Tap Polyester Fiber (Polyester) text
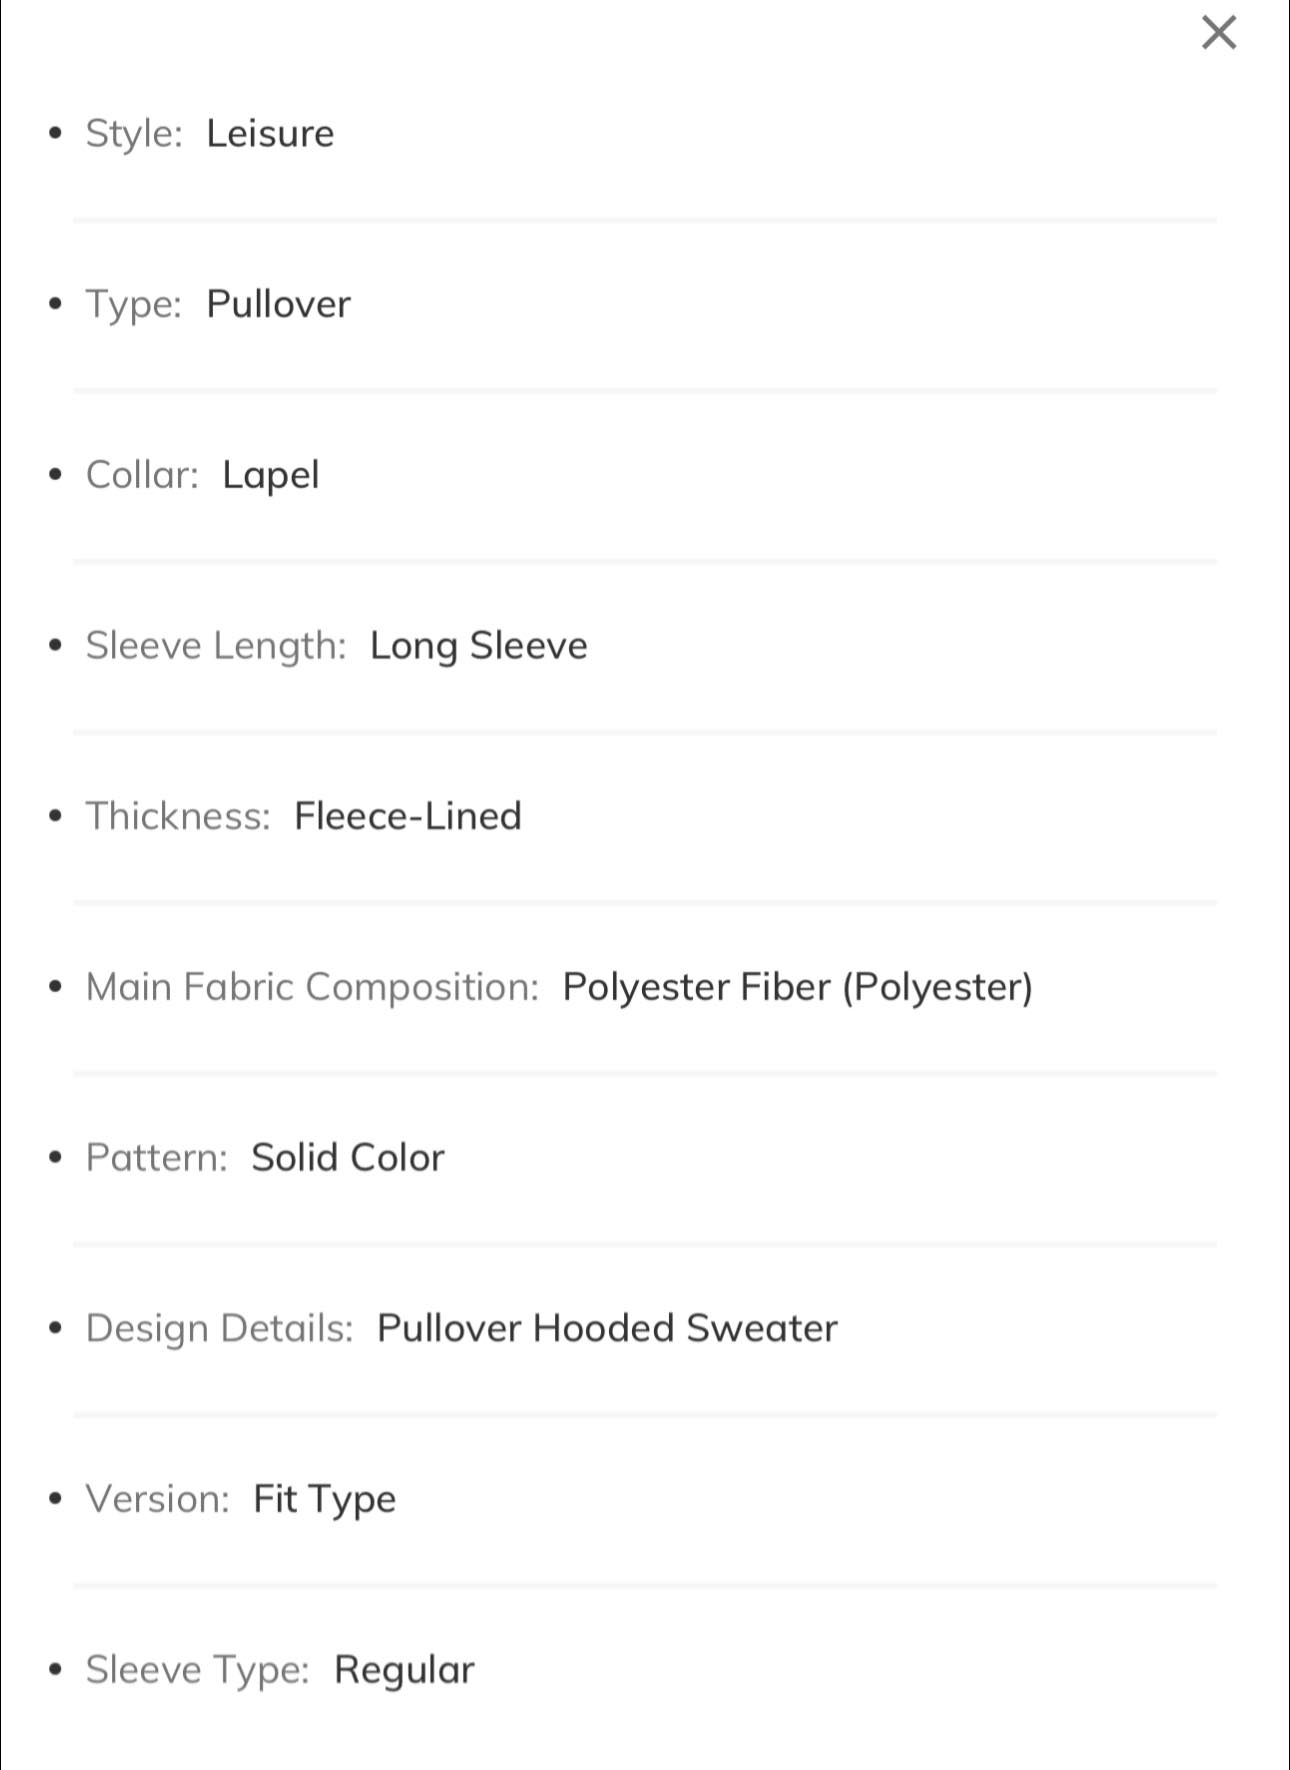The image size is (1290, 1770). pos(797,987)
